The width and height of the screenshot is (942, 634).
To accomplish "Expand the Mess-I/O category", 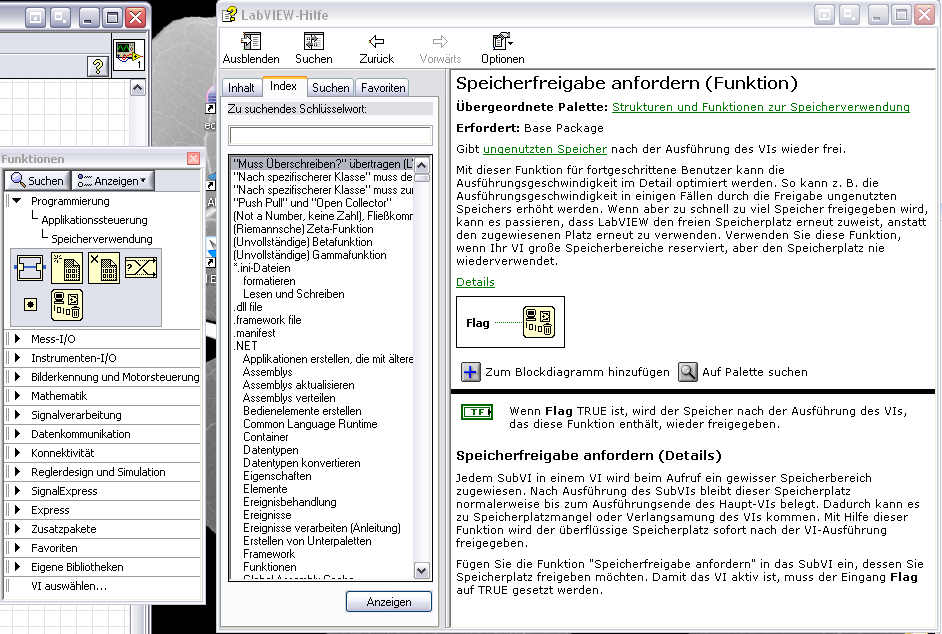I will coord(17,339).
